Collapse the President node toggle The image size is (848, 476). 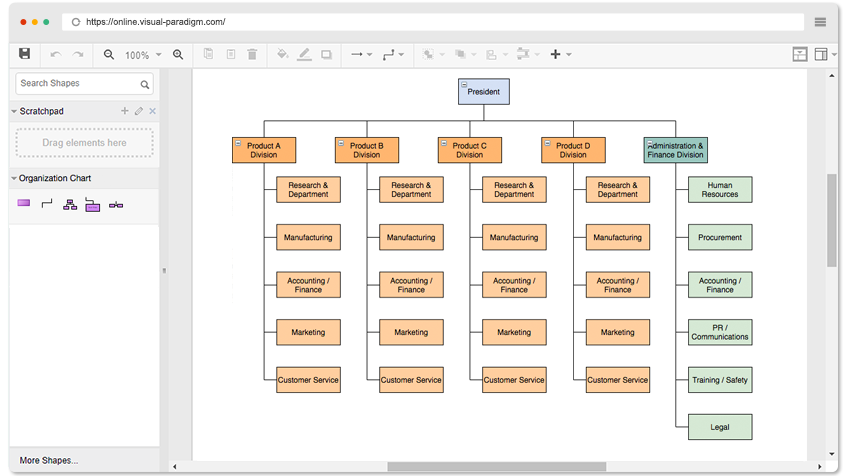464,85
